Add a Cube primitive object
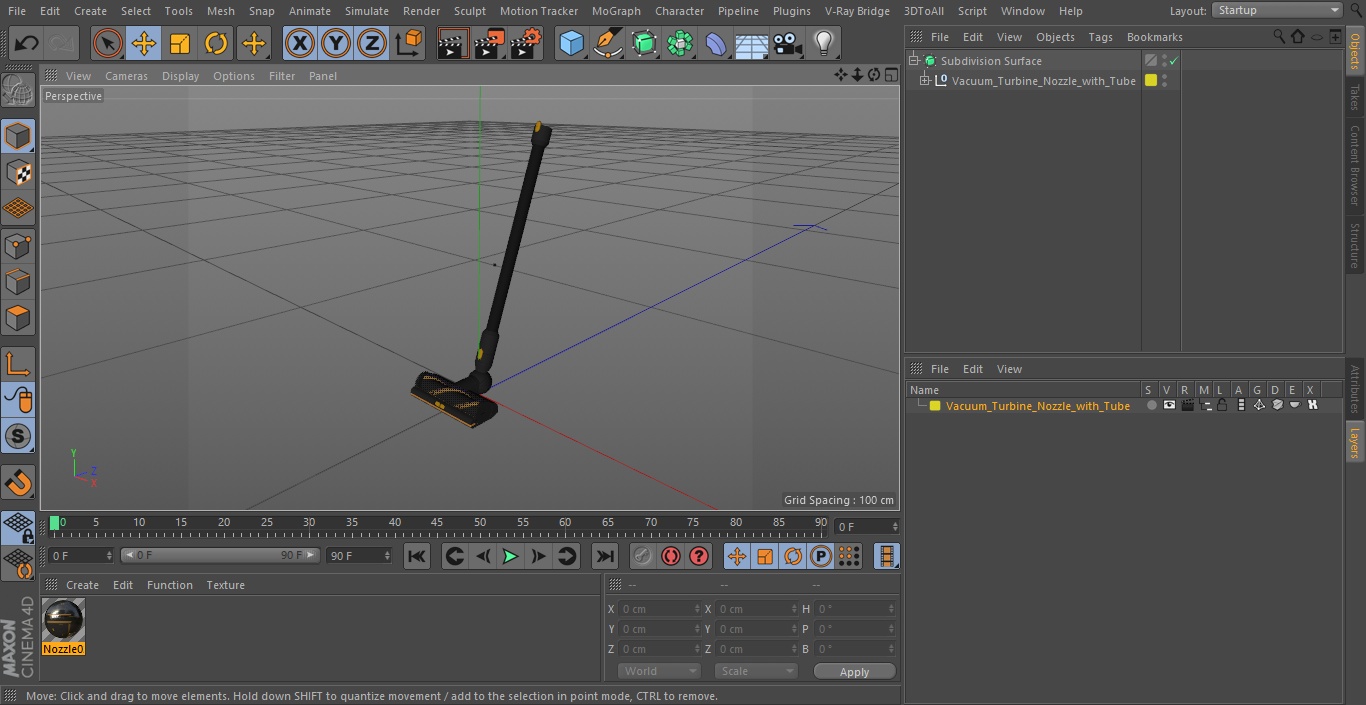The height and width of the screenshot is (705, 1366). [x=571, y=44]
